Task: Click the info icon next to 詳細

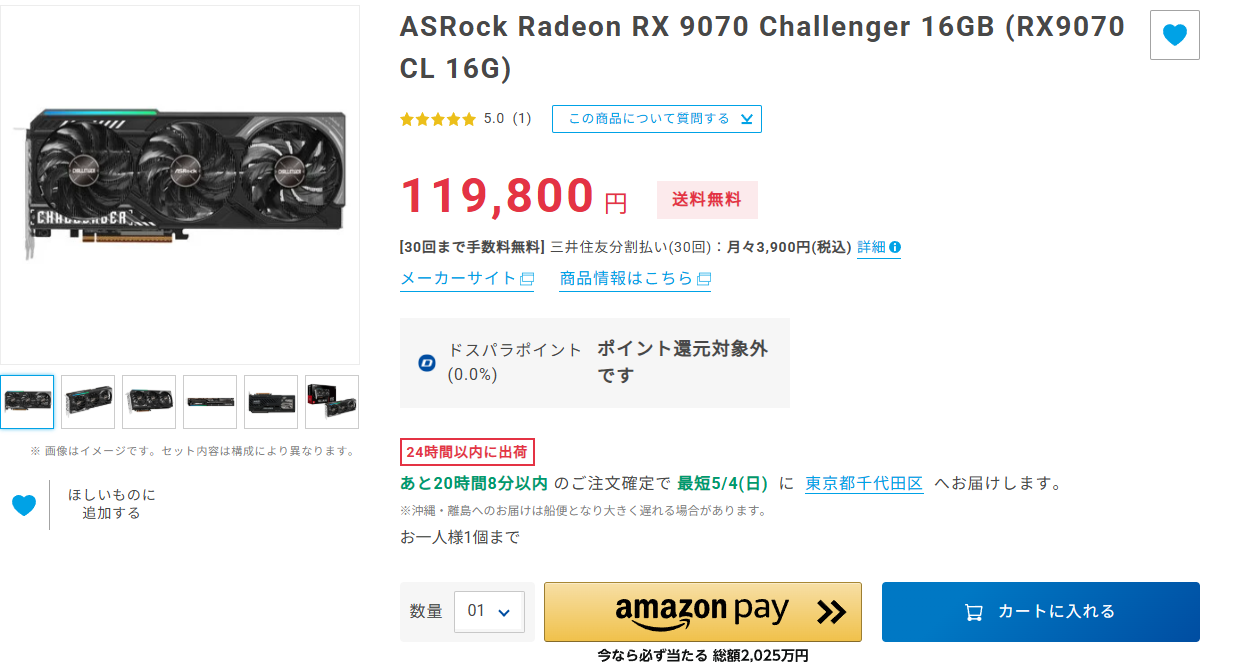Action: tap(895, 247)
